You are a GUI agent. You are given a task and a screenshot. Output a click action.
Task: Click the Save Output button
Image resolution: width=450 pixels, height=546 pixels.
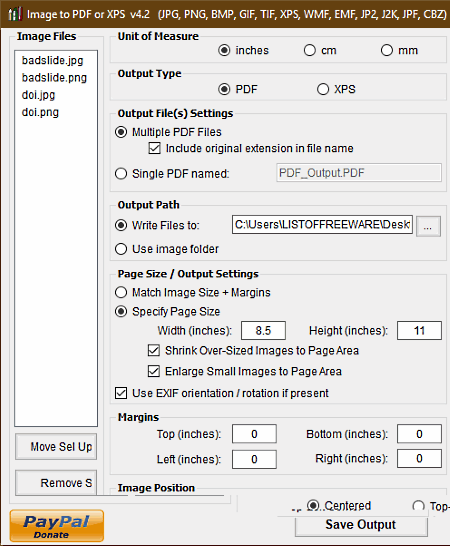tap(361, 525)
